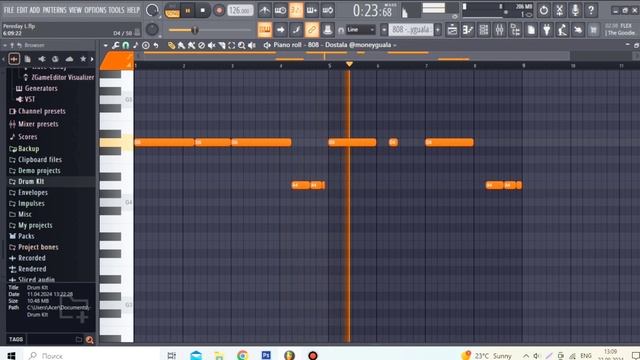640x360 pixels.
Task: Select the Delete tool
Action: (x=201, y=45)
